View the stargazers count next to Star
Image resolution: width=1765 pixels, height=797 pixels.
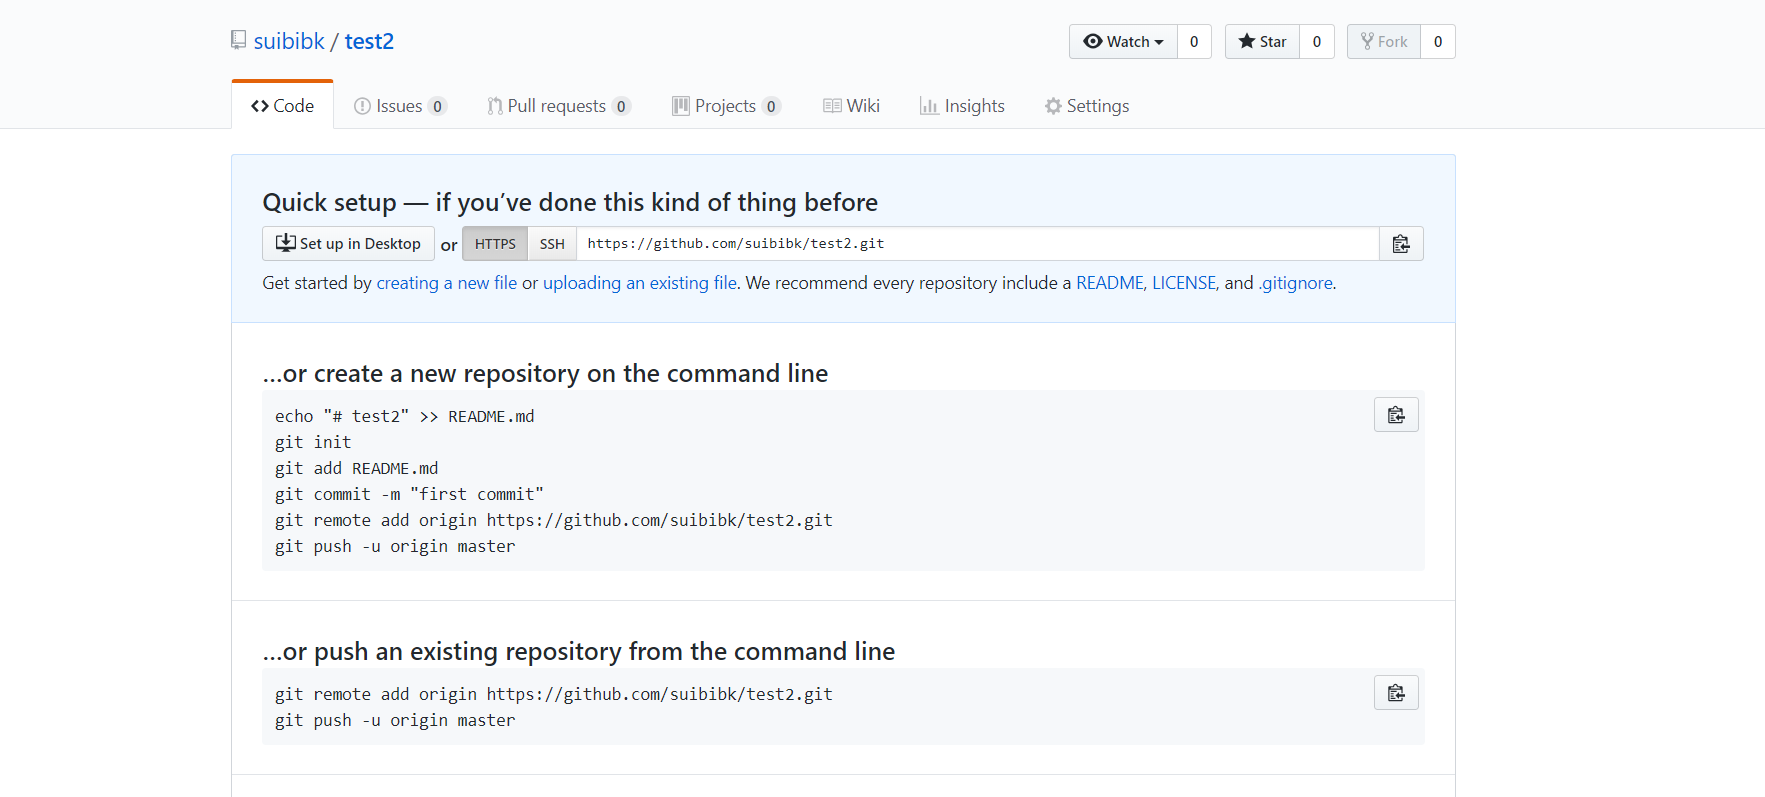[1317, 42]
